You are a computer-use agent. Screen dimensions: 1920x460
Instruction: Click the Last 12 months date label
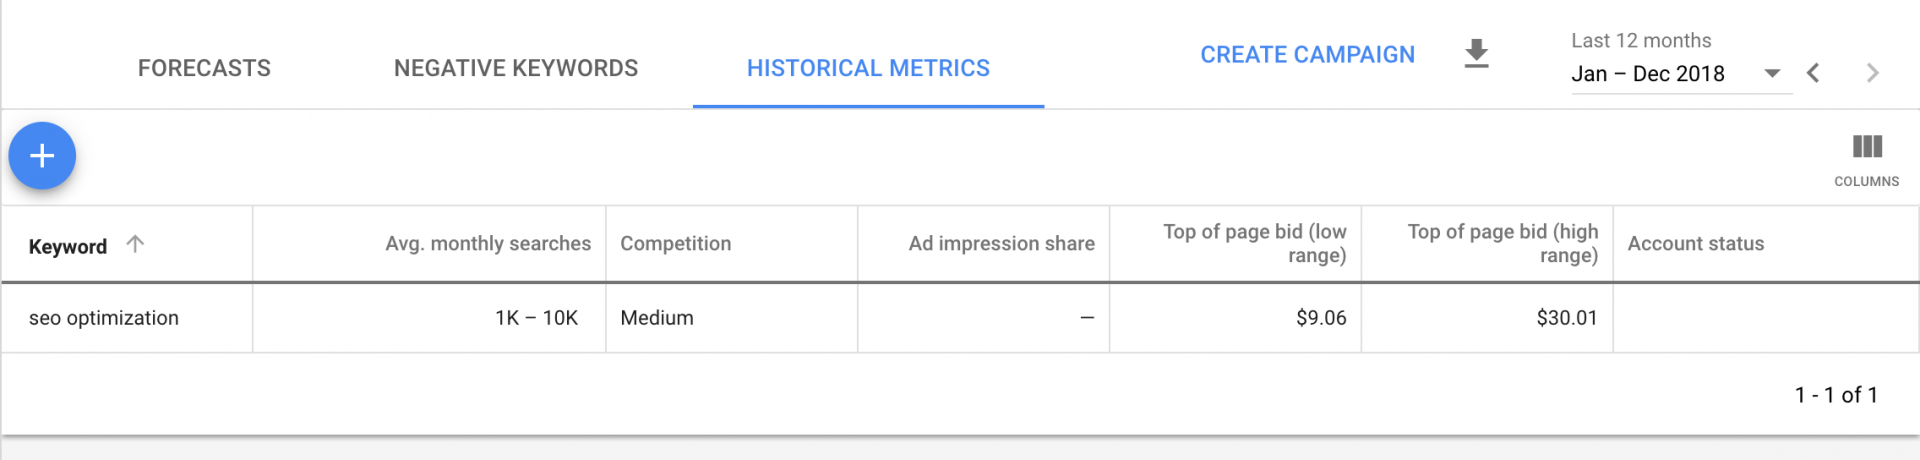pyautogui.click(x=1641, y=41)
